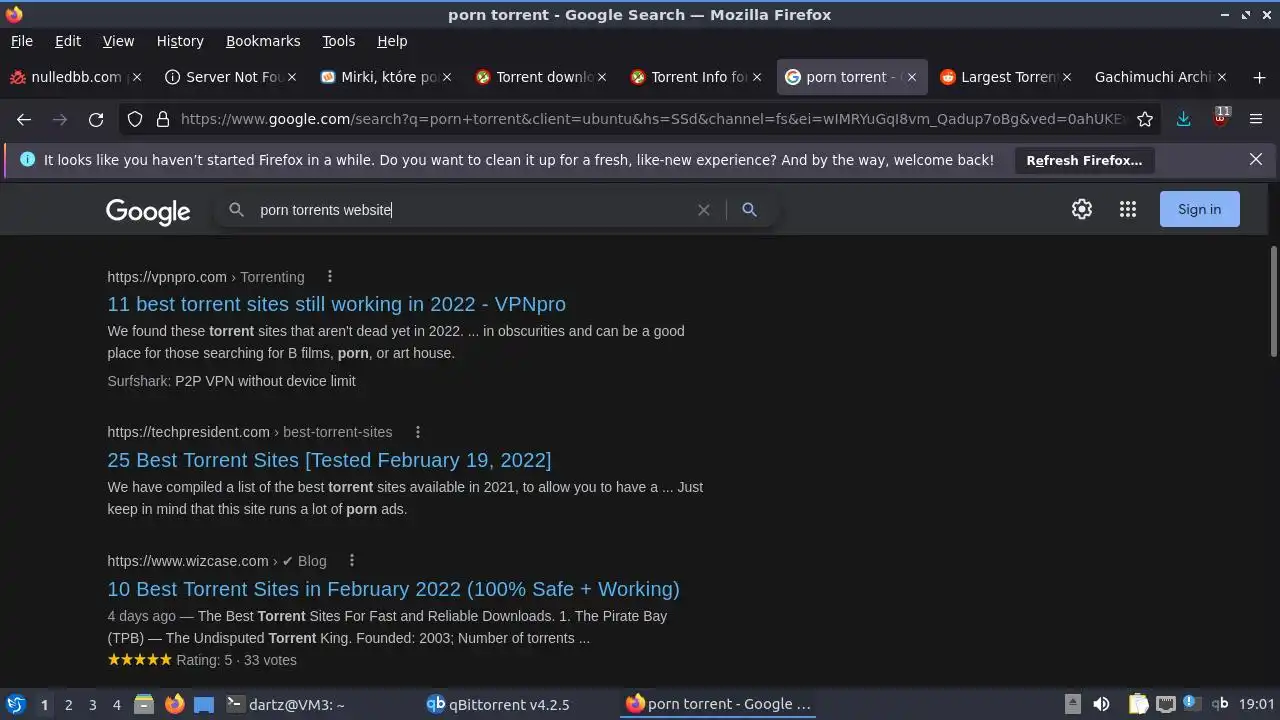Open the File menu

22,41
